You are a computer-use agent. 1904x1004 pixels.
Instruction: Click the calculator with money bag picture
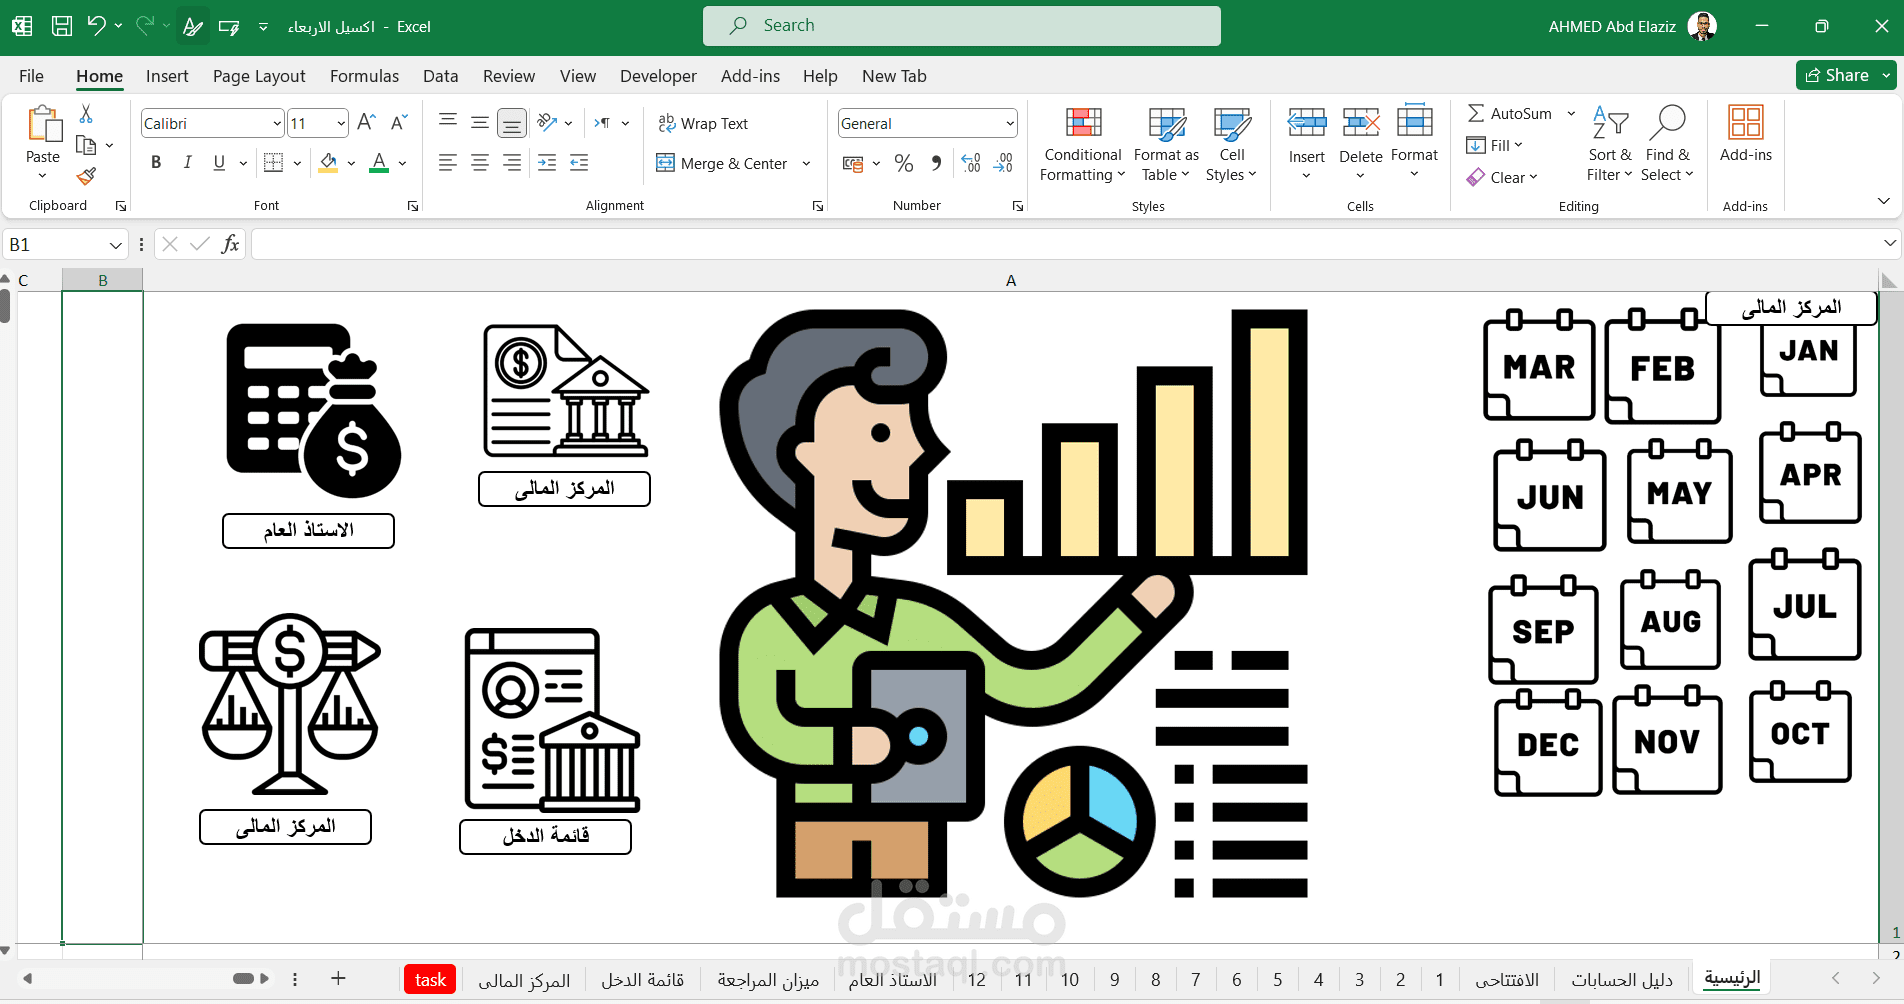[x=313, y=410]
